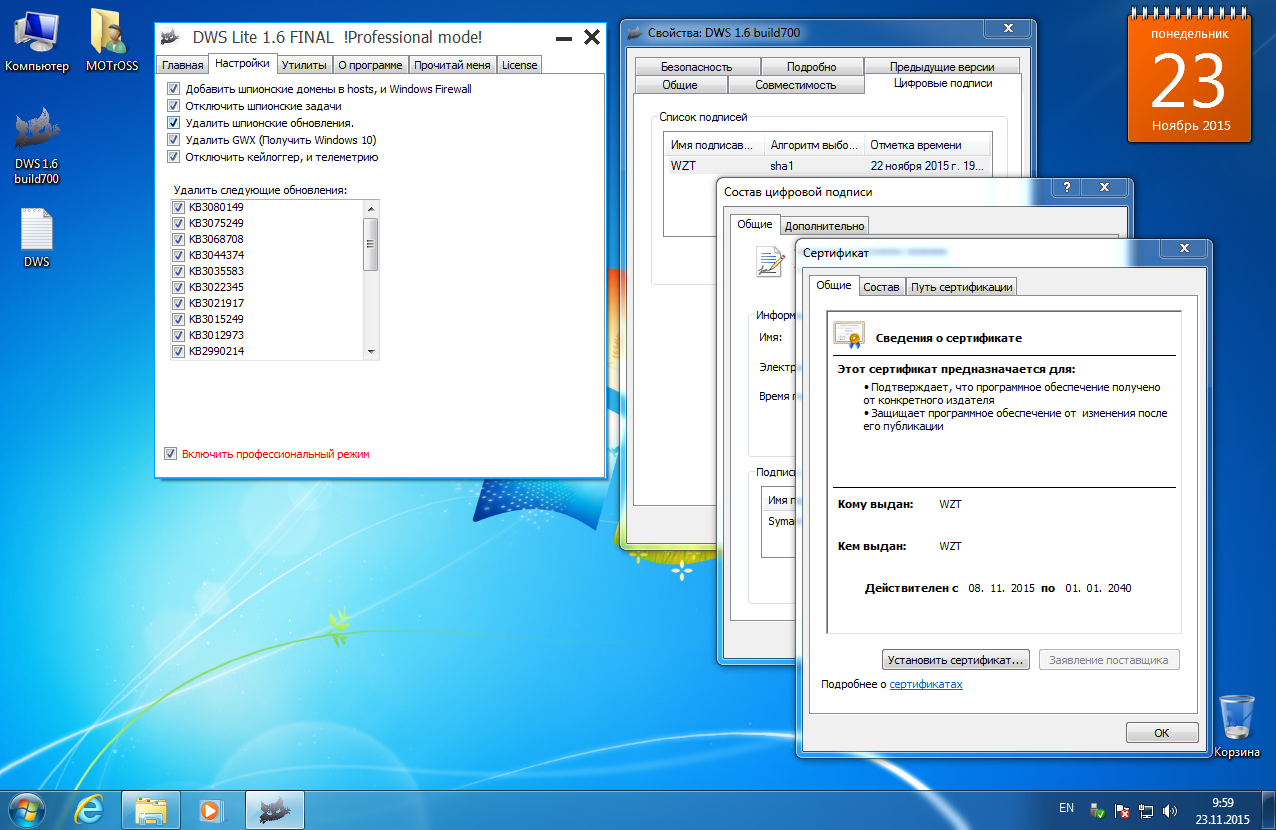Screen dimensions: 1276x830
Task: Click the updates list scroll down arrow
Action: click(371, 352)
